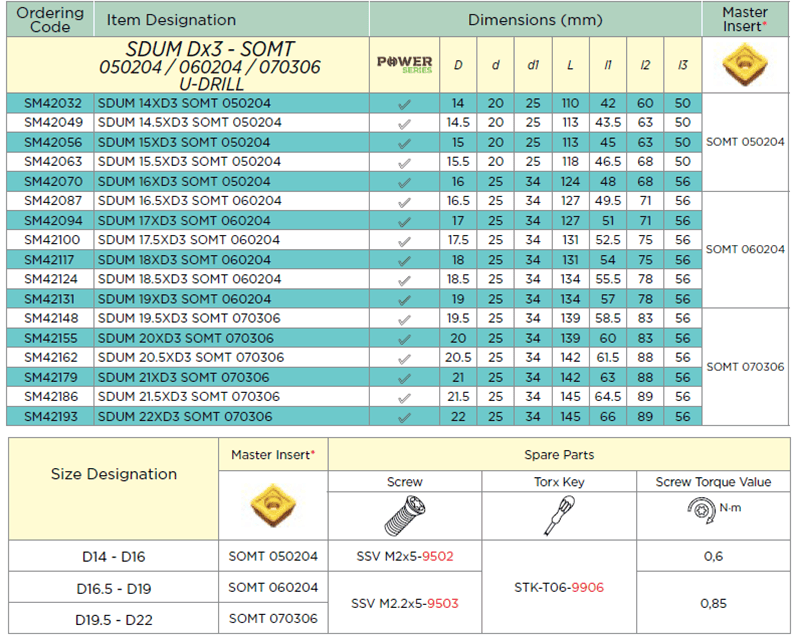Click the D14 - D16 size row
Viewport: 800px width, 638px height.
point(114,556)
